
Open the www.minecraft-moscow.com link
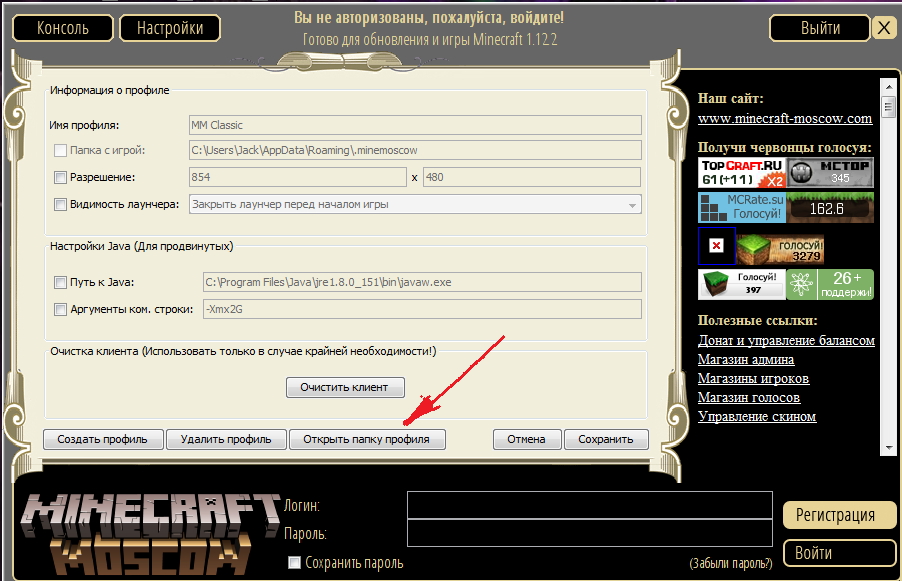(x=785, y=118)
